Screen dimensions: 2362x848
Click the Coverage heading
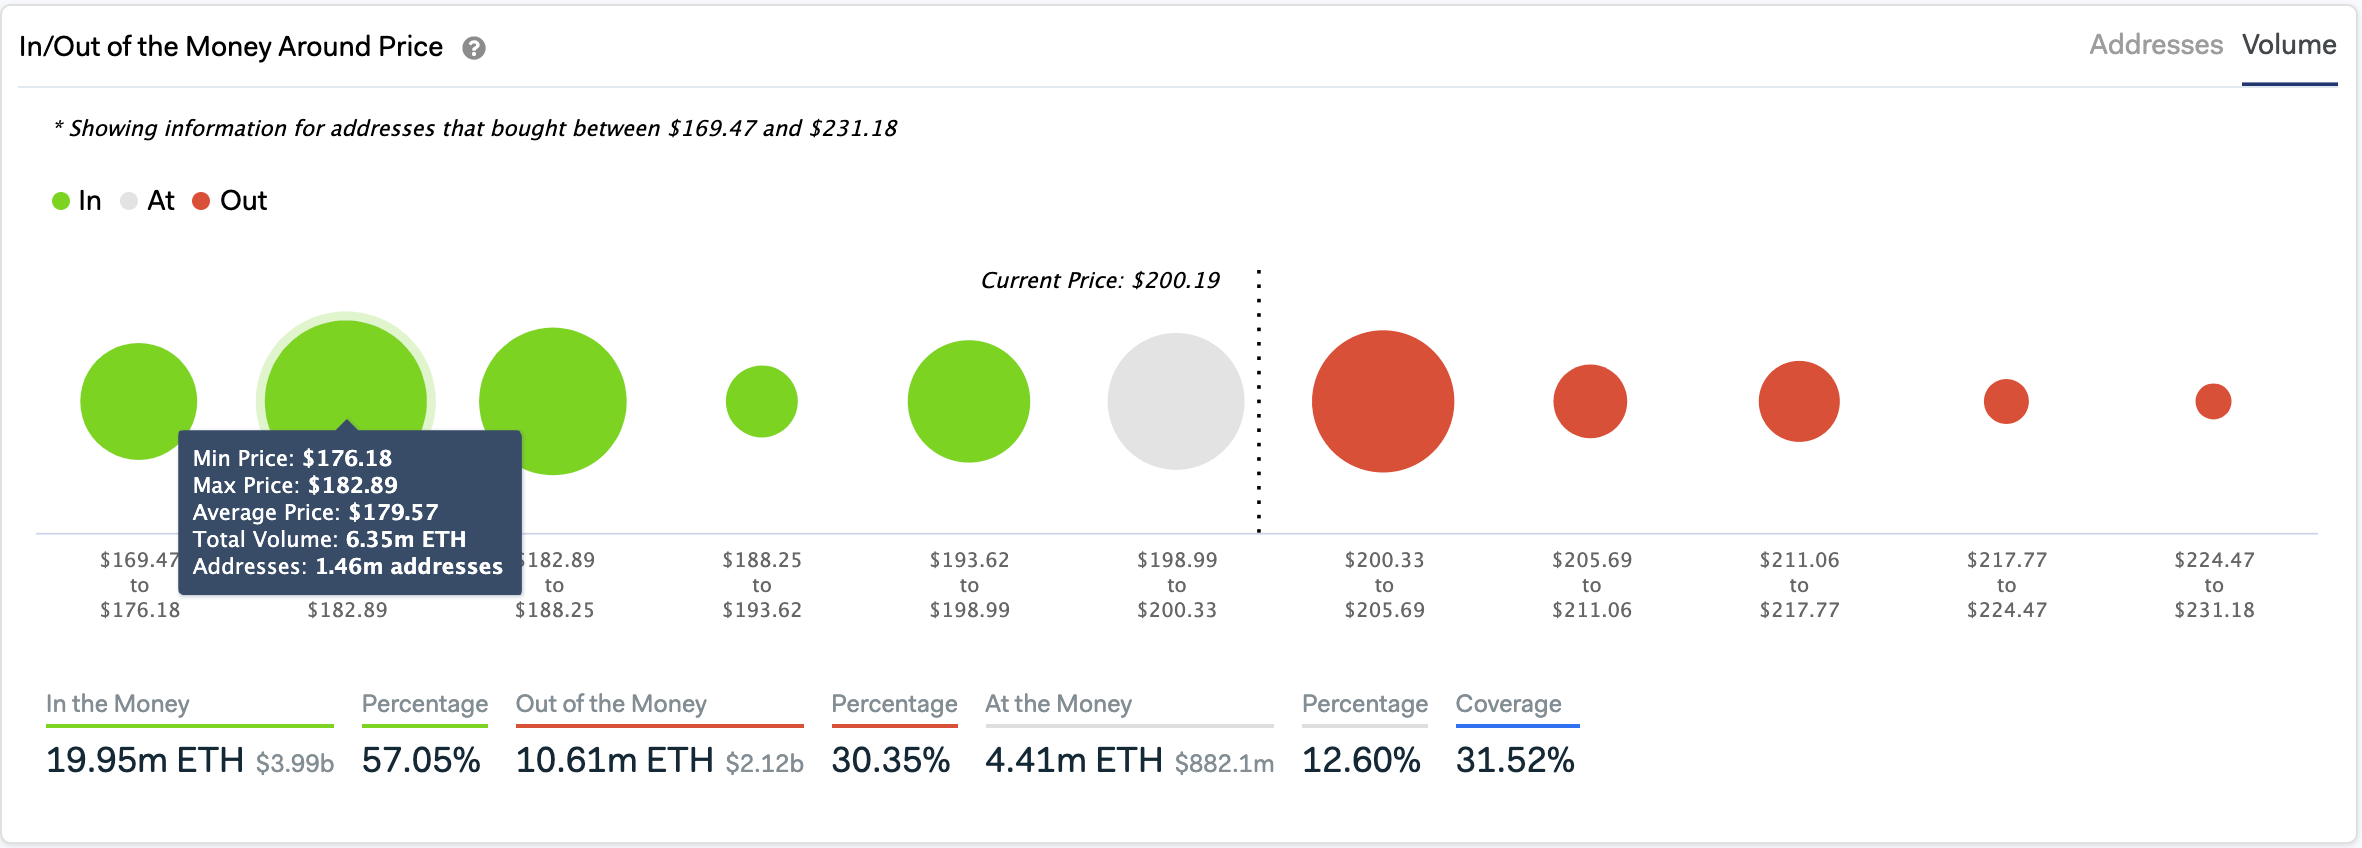click(1508, 704)
